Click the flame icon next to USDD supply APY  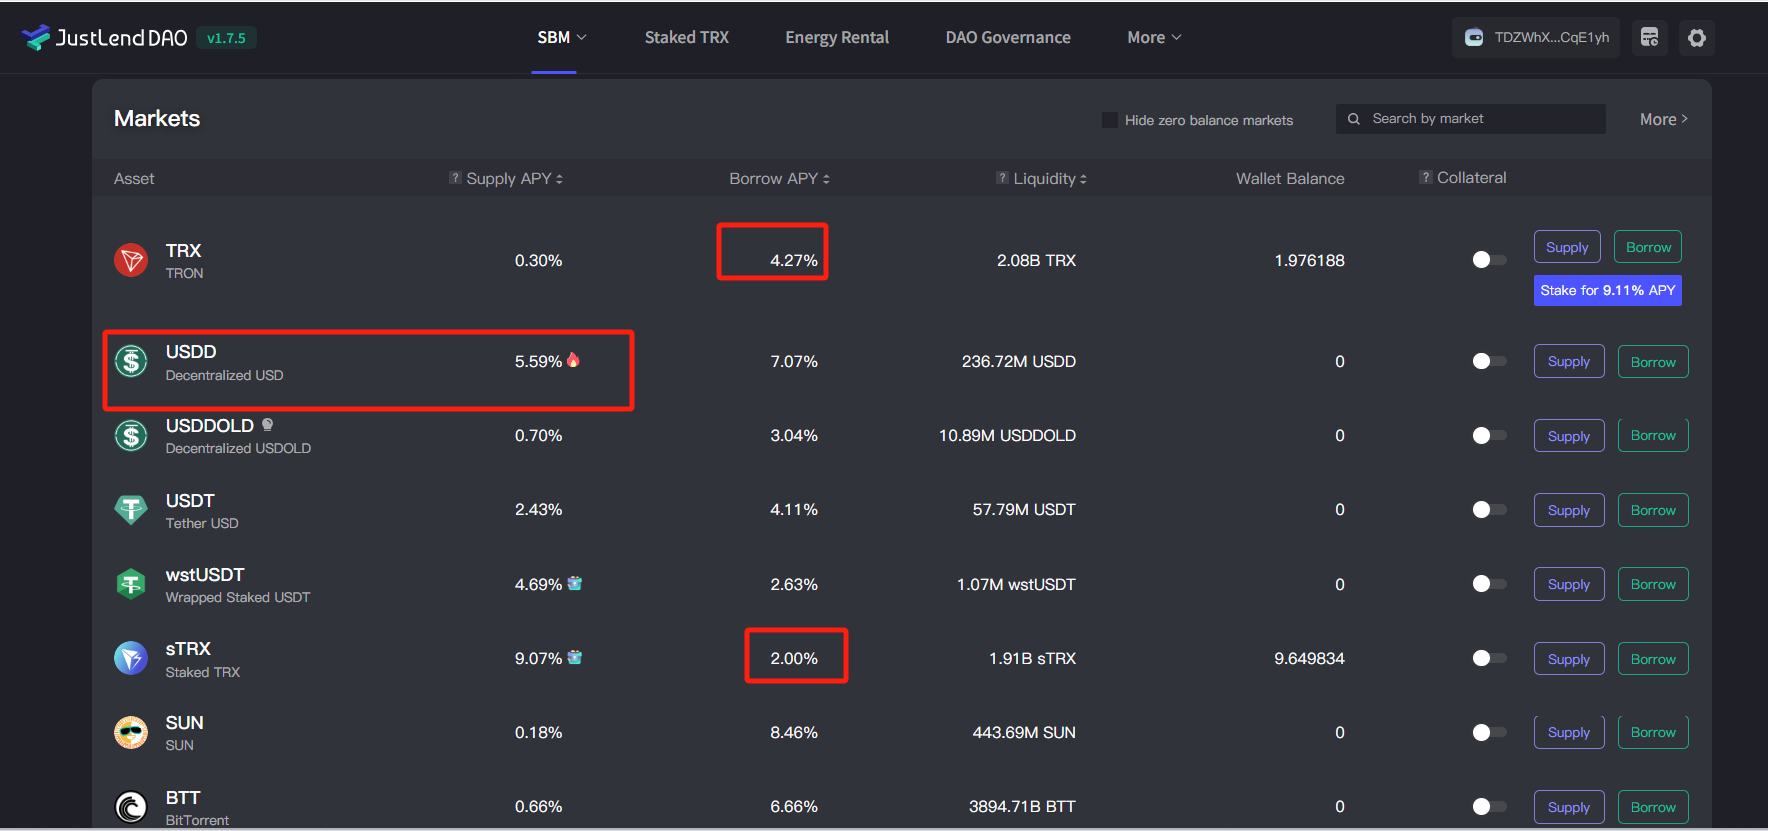click(x=573, y=360)
